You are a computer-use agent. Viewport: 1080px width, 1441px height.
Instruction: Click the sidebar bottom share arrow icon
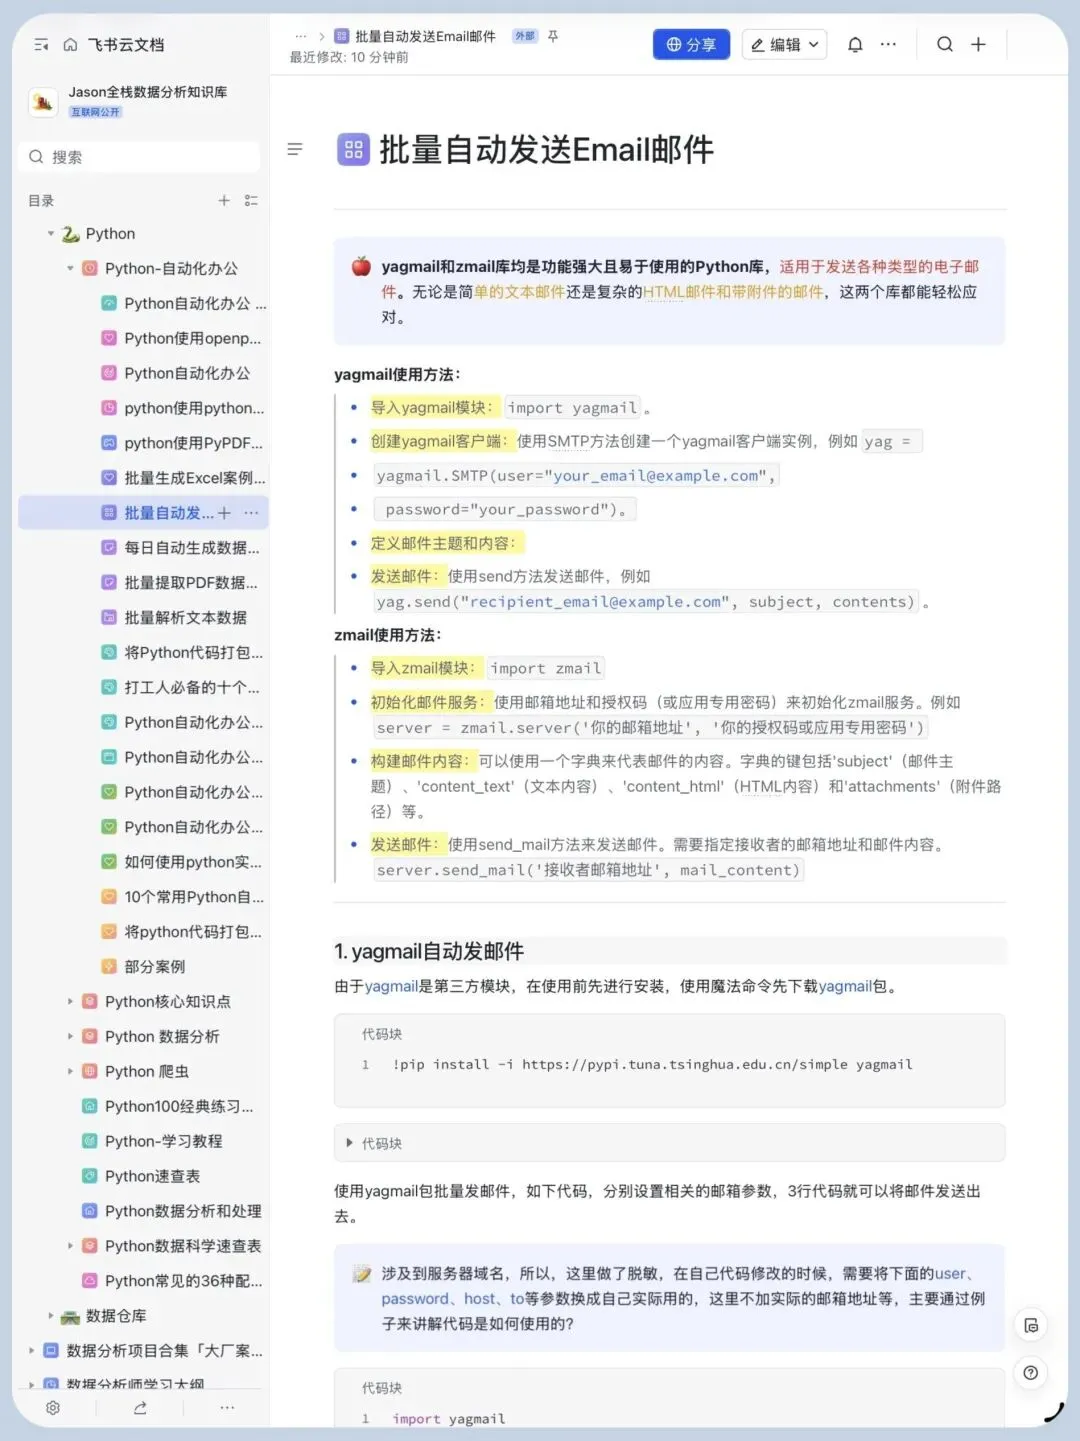tap(140, 1408)
